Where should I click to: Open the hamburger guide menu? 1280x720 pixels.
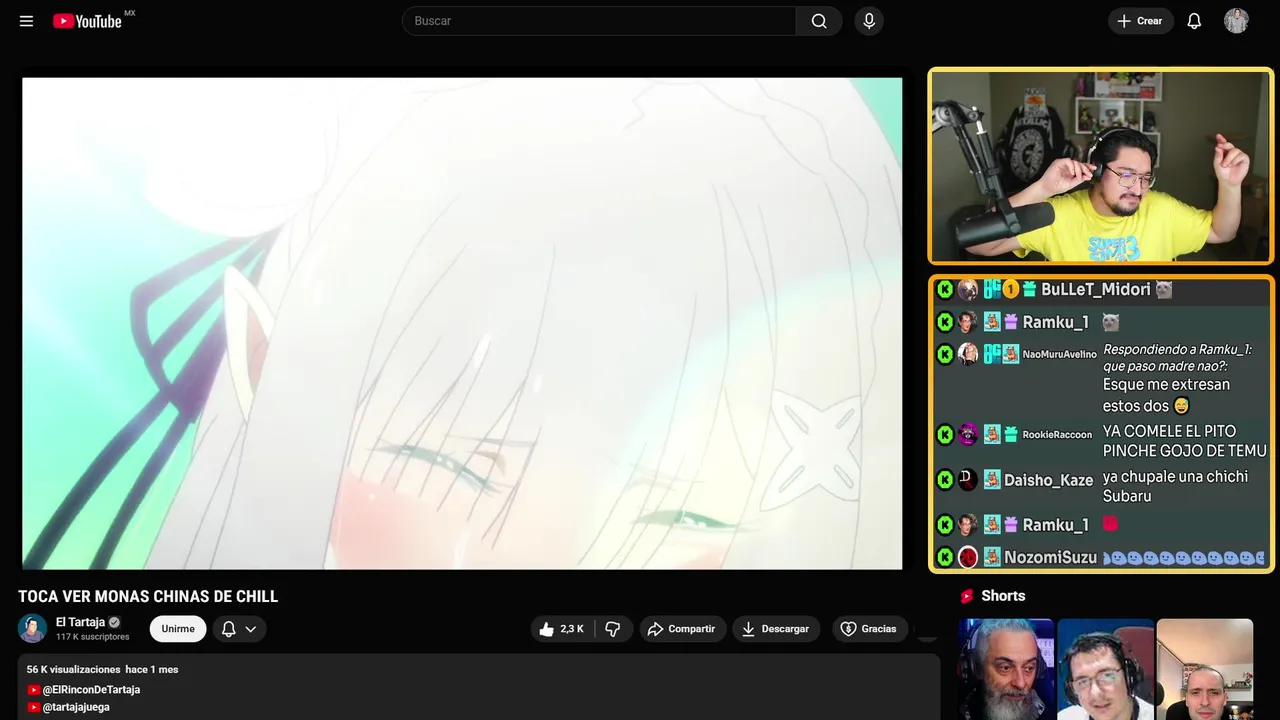pyautogui.click(x=26, y=21)
